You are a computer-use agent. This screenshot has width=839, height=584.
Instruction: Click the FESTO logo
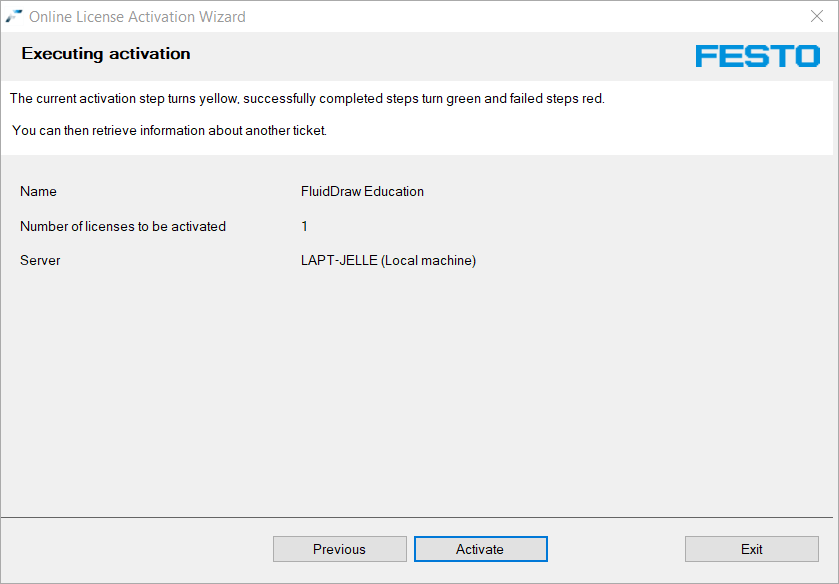point(758,56)
